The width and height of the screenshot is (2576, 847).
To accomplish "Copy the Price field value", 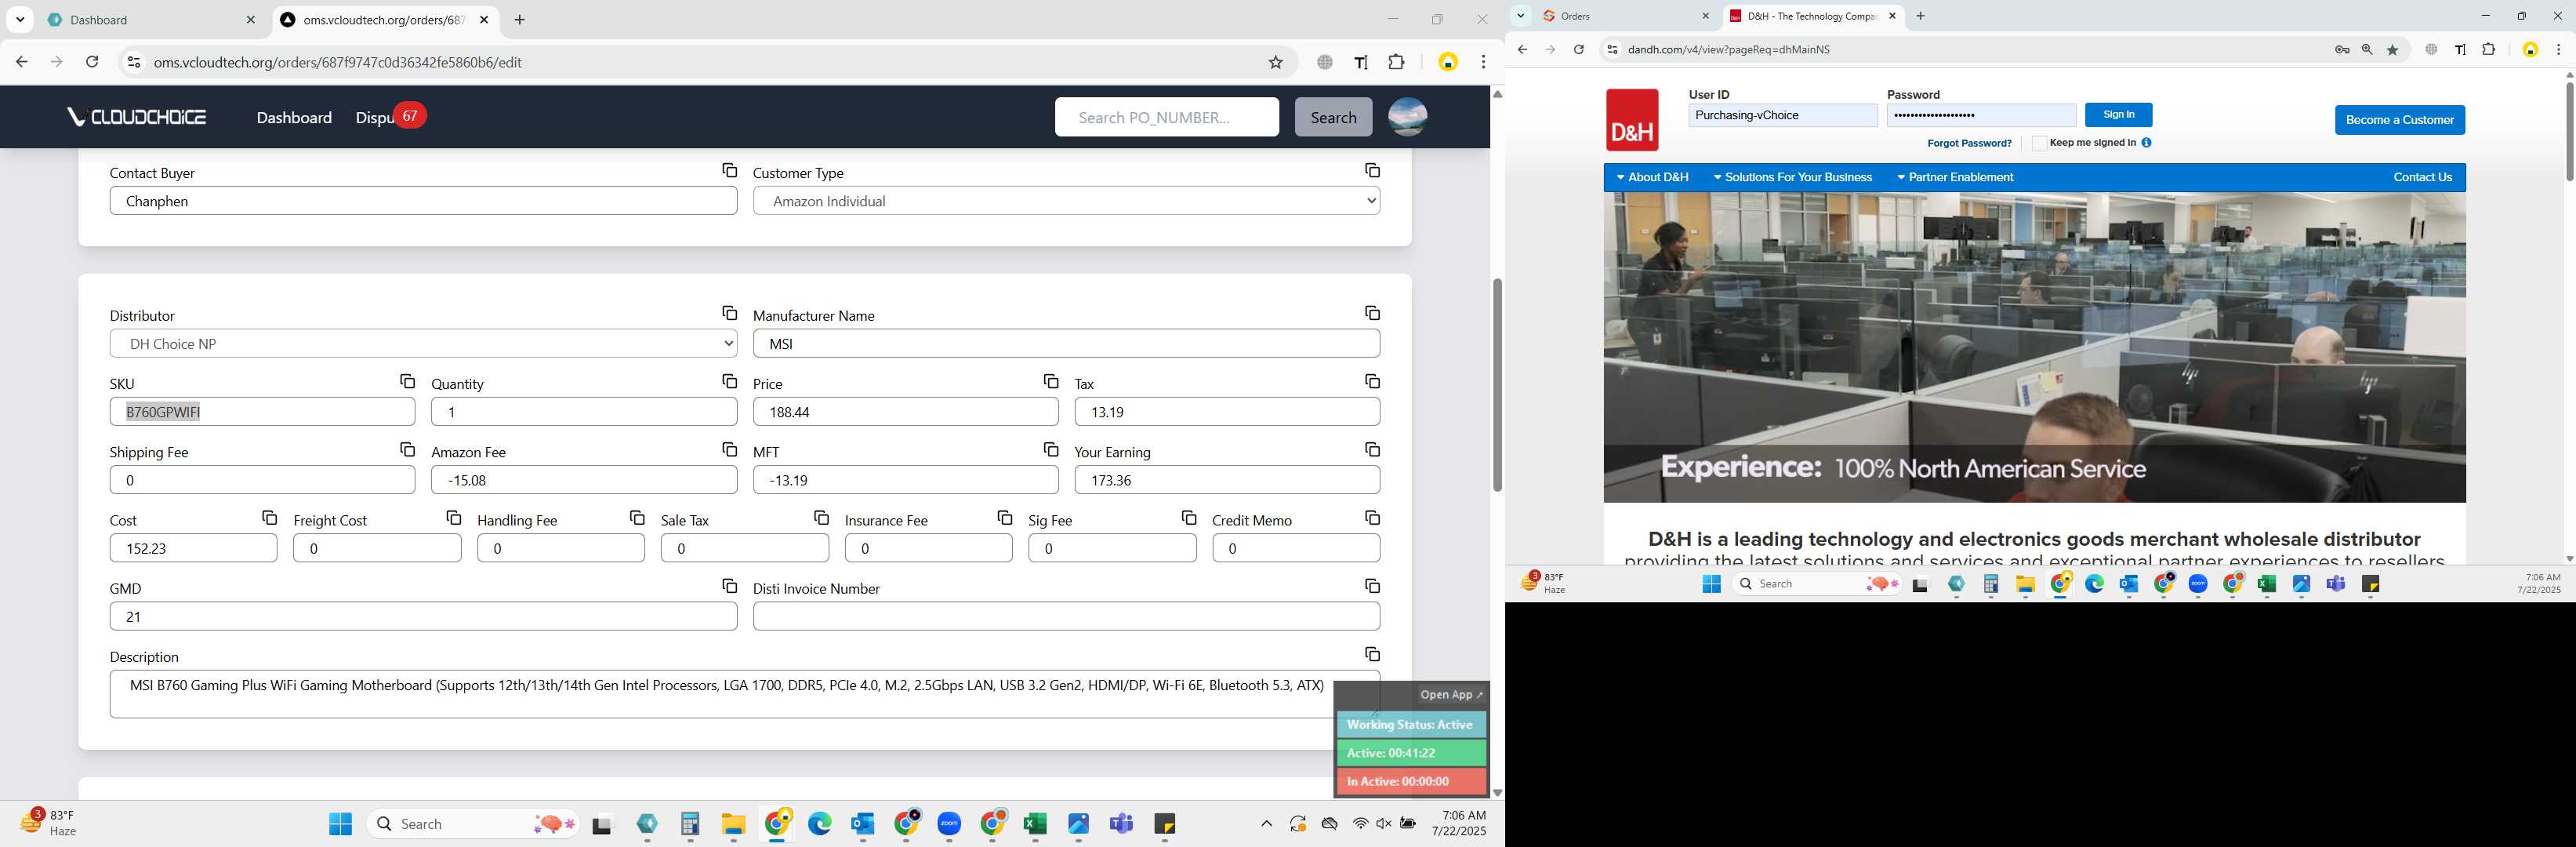I will click(1050, 382).
